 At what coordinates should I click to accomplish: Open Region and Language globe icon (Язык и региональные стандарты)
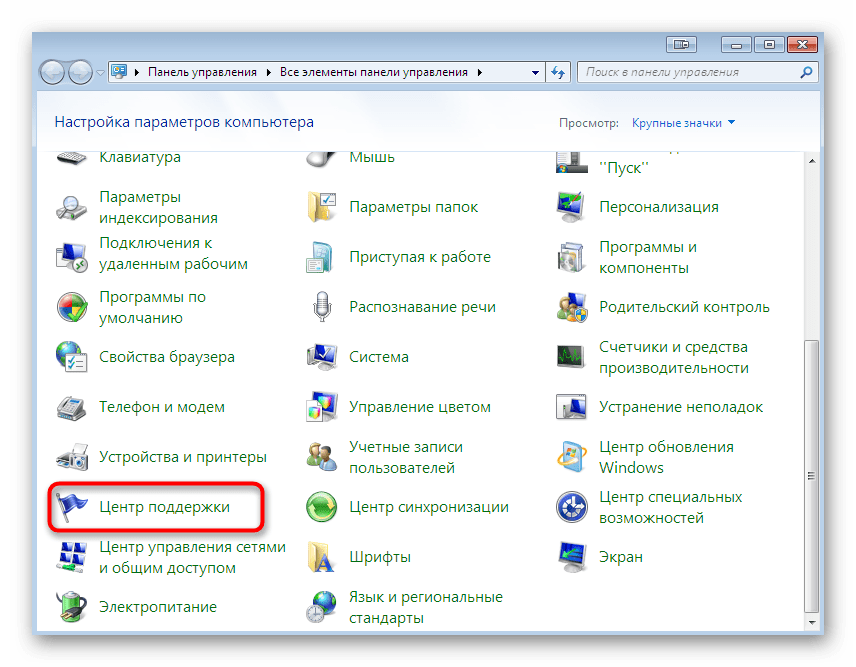click(x=322, y=607)
